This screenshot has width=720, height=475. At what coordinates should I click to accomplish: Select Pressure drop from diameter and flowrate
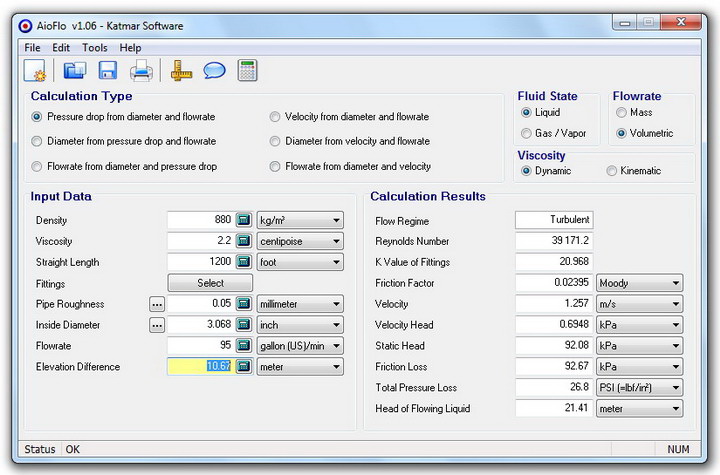coord(125,117)
